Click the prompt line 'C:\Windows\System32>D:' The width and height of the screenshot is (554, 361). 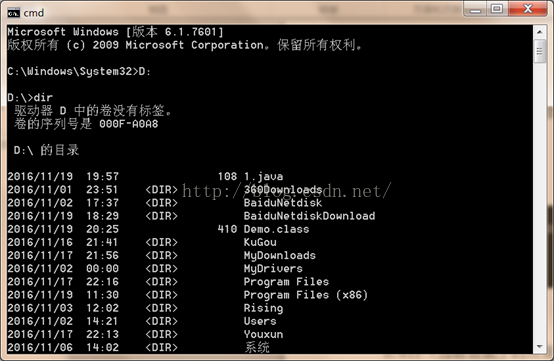(x=79, y=71)
